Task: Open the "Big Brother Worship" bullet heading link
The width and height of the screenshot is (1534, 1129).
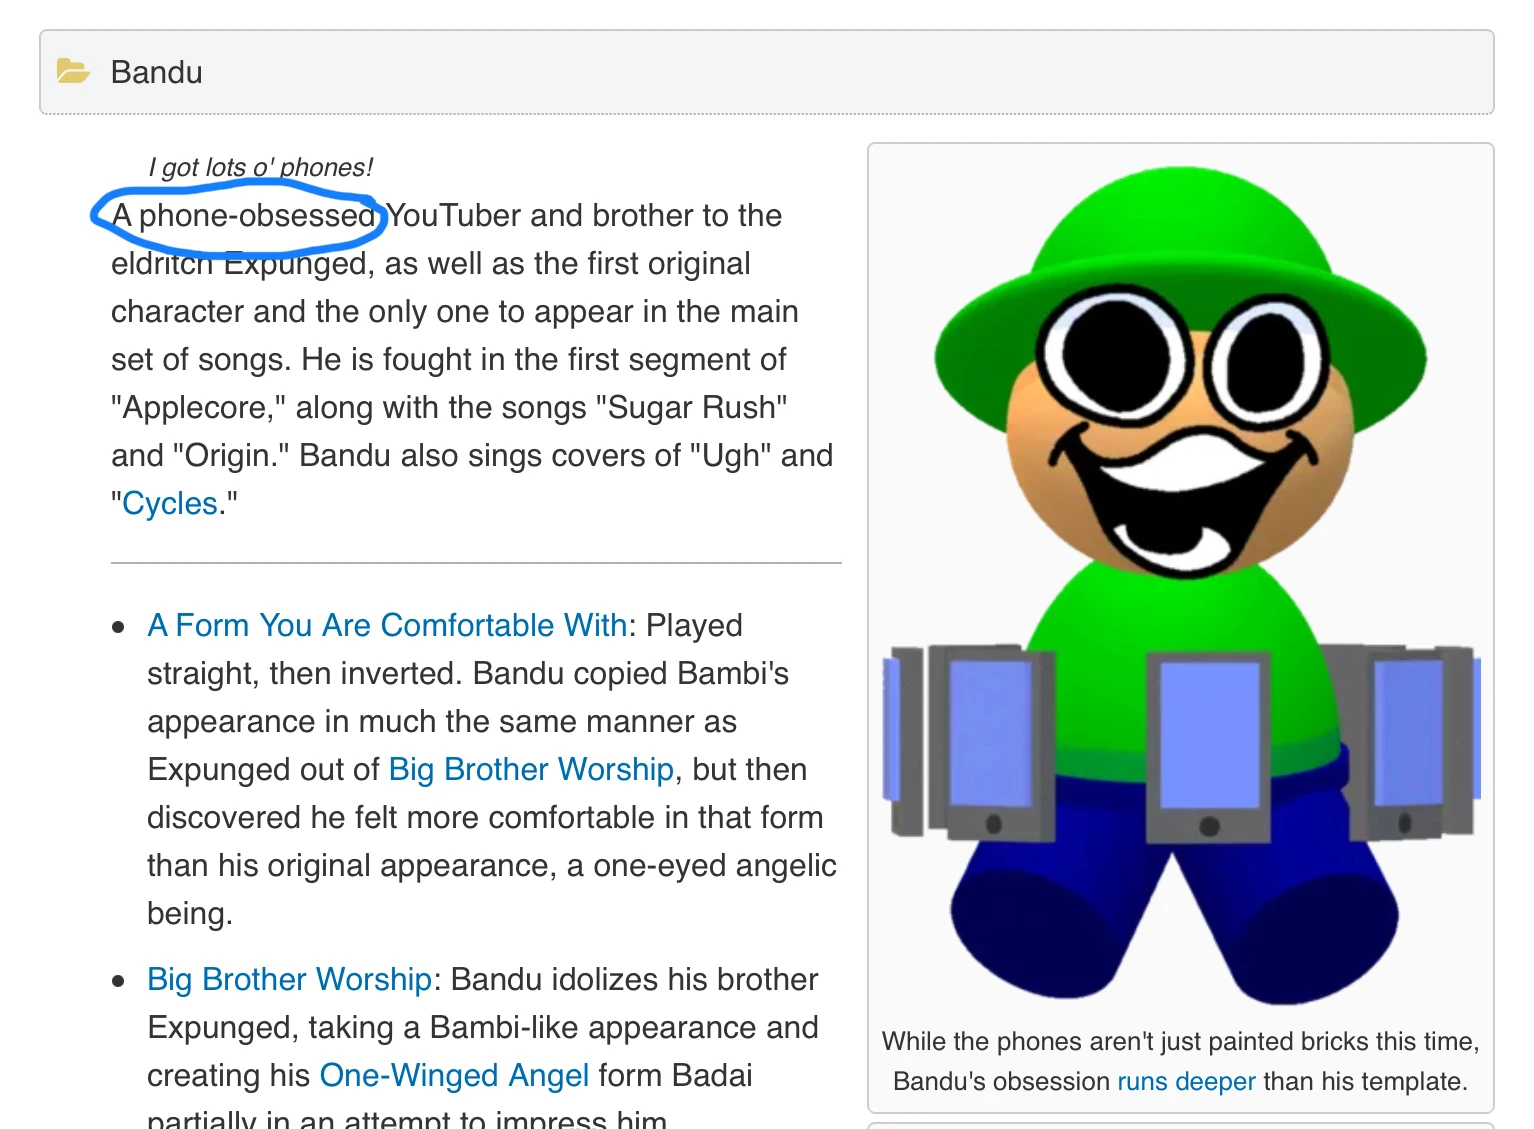Action: click(x=289, y=979)
